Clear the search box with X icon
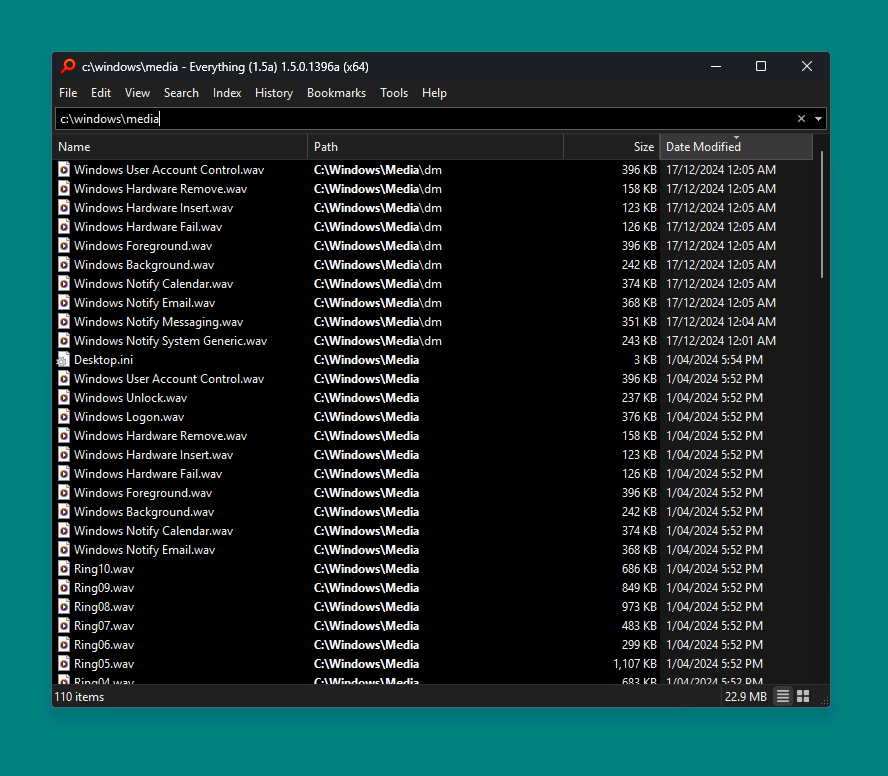Viewport: 888px width, 776px height. coord(801,119)
